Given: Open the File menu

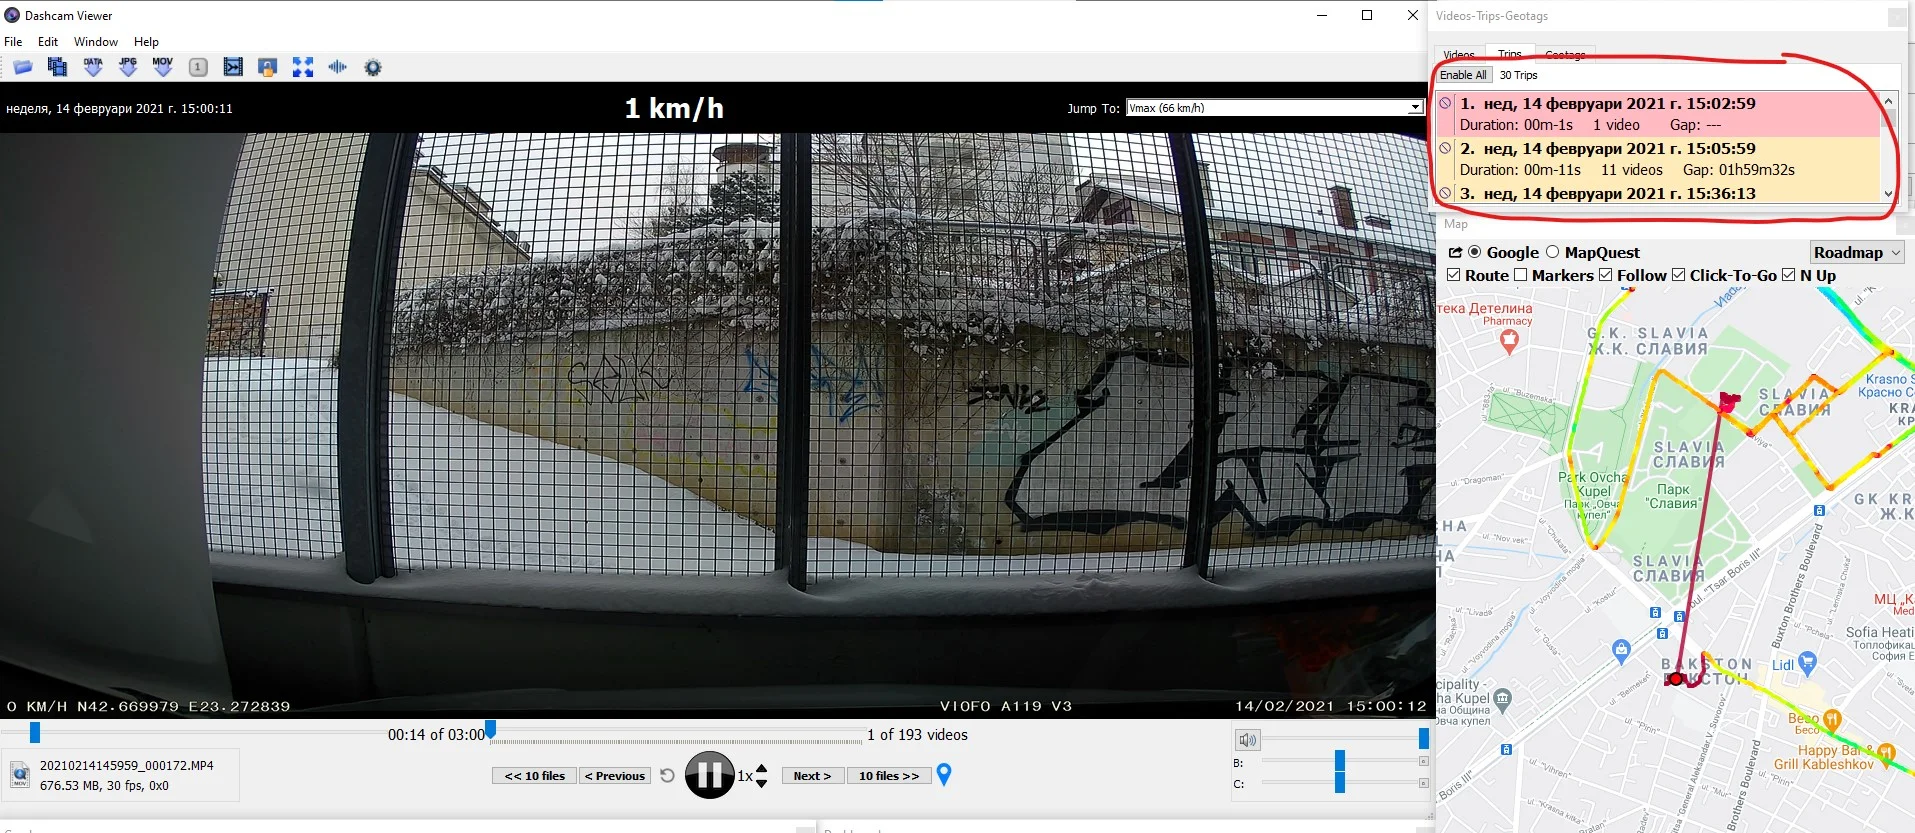Looking at the screenshot, I should [x=13, y=42].
